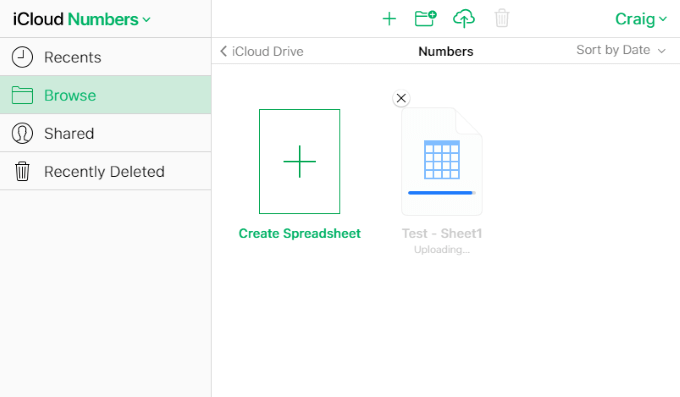Create a new folder with toolbar icon
680x397 pixels.
425,19
